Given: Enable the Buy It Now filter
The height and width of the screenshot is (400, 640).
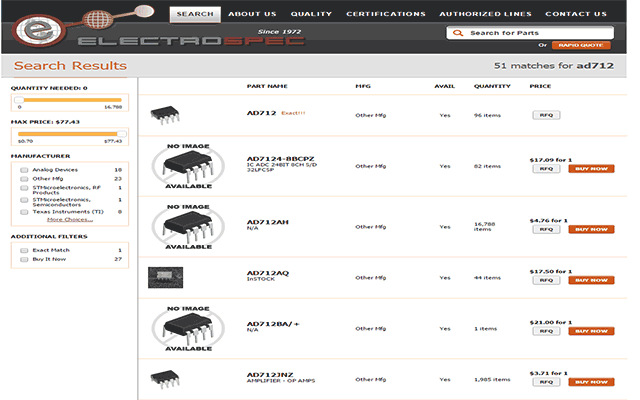Looking at the screenshot, I should (x=24, y=259).
